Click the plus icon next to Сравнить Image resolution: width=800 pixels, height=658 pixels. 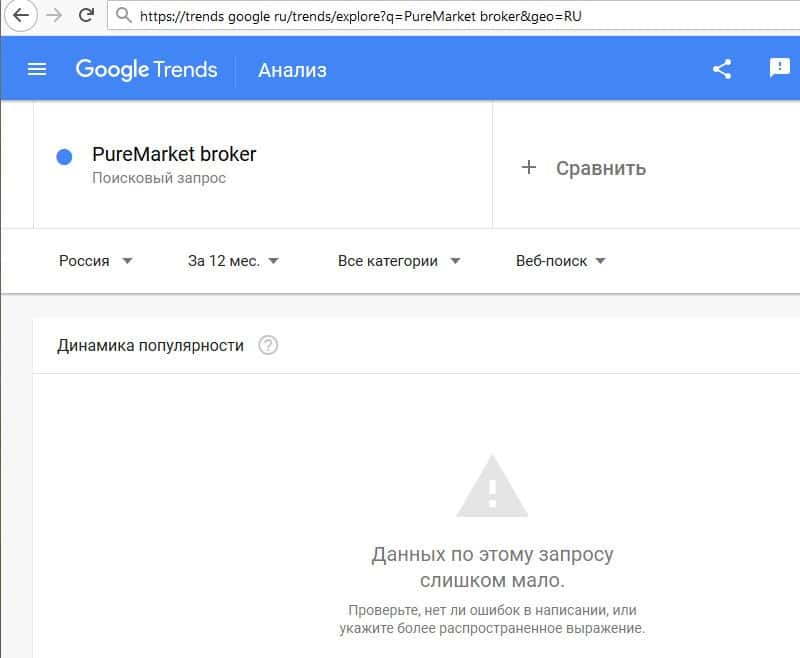pos(529,167)
